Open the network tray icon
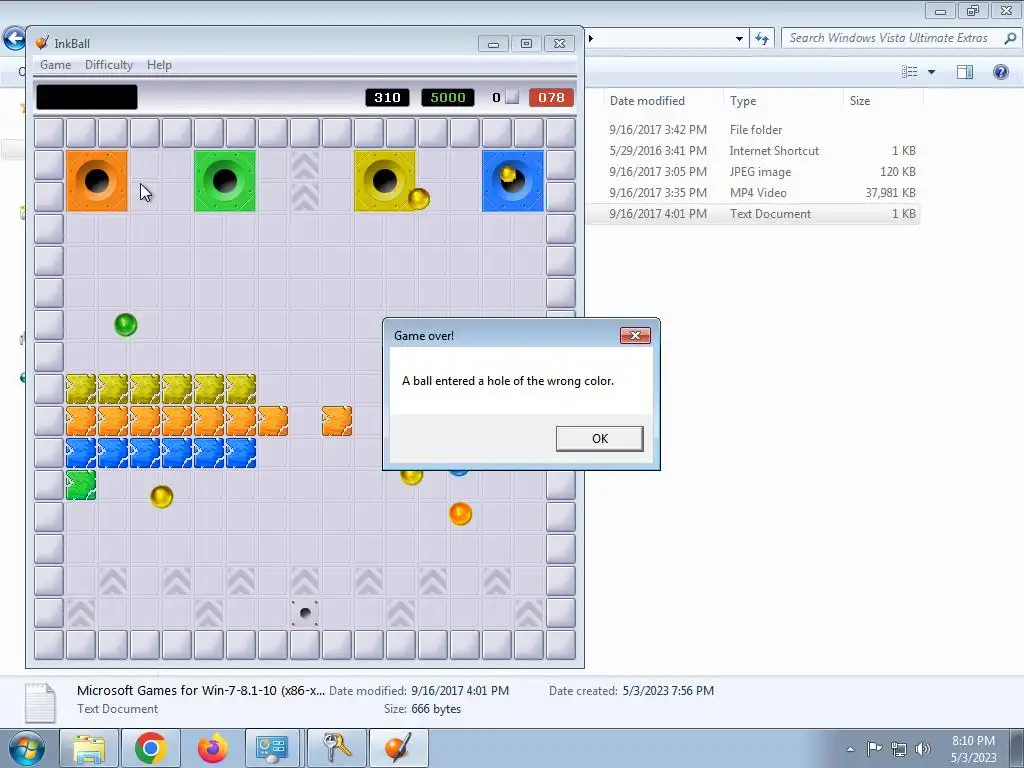This screenshot has height=768, width=1024. point(899,749)
